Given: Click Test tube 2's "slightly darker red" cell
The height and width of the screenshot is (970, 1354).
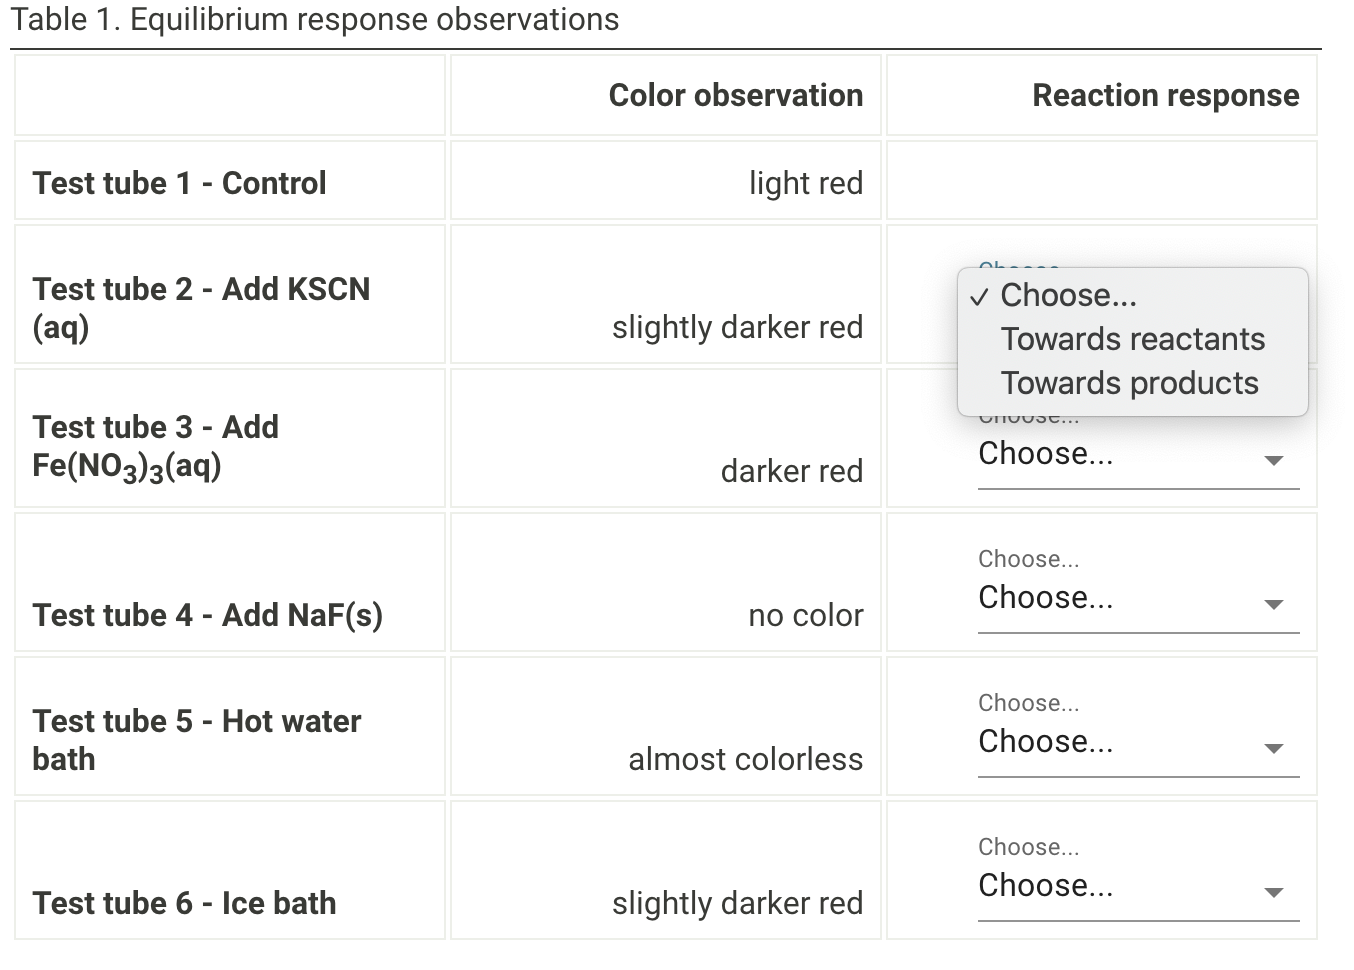Looking at the screenshot, I should (737, 327).
